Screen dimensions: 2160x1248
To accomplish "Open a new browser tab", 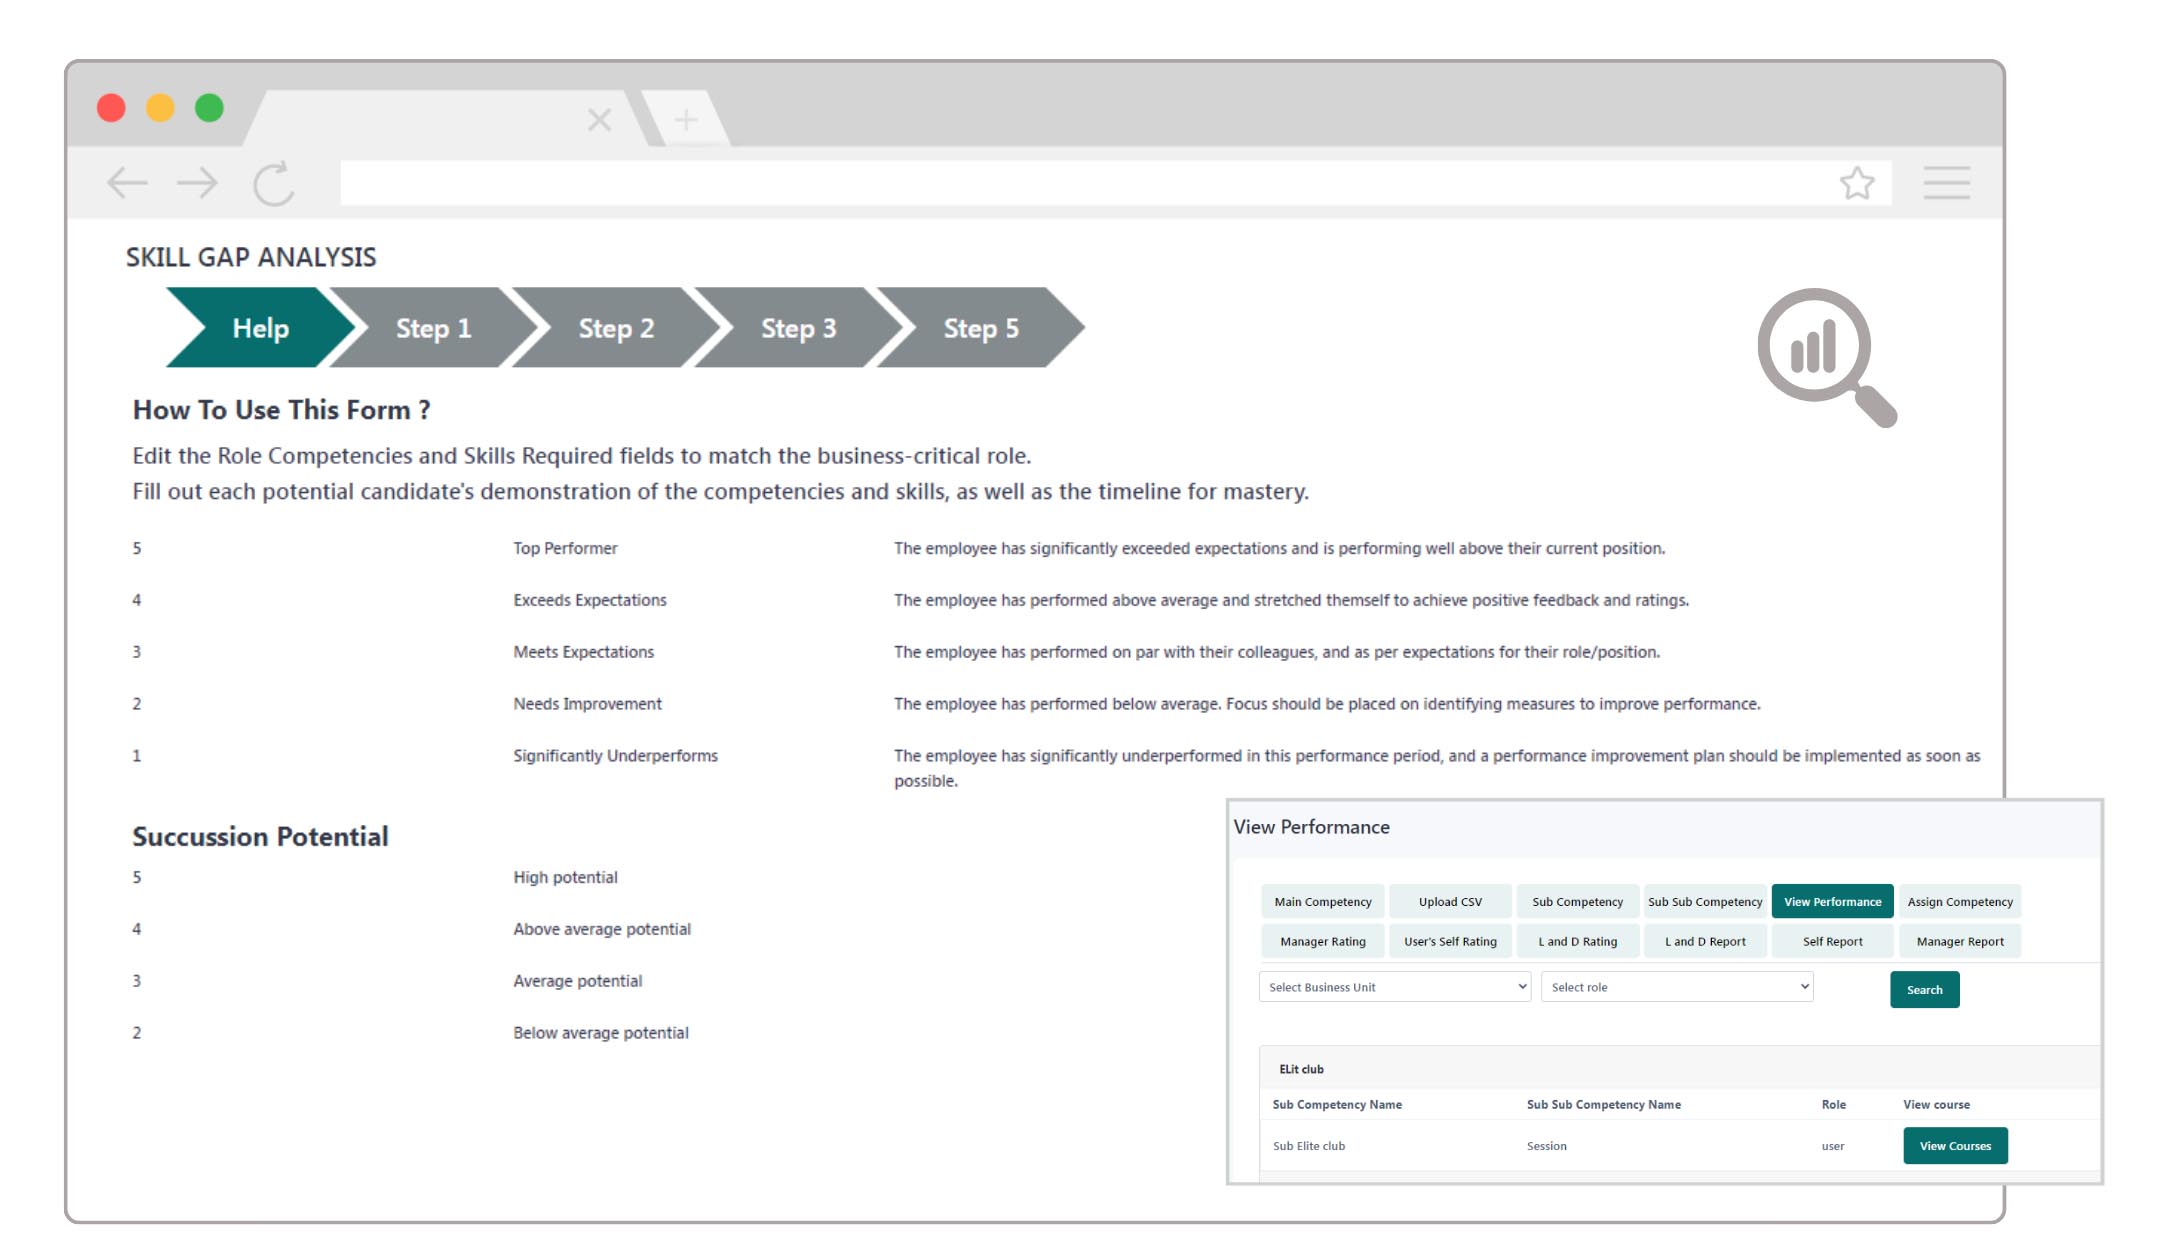I will 686,120.
